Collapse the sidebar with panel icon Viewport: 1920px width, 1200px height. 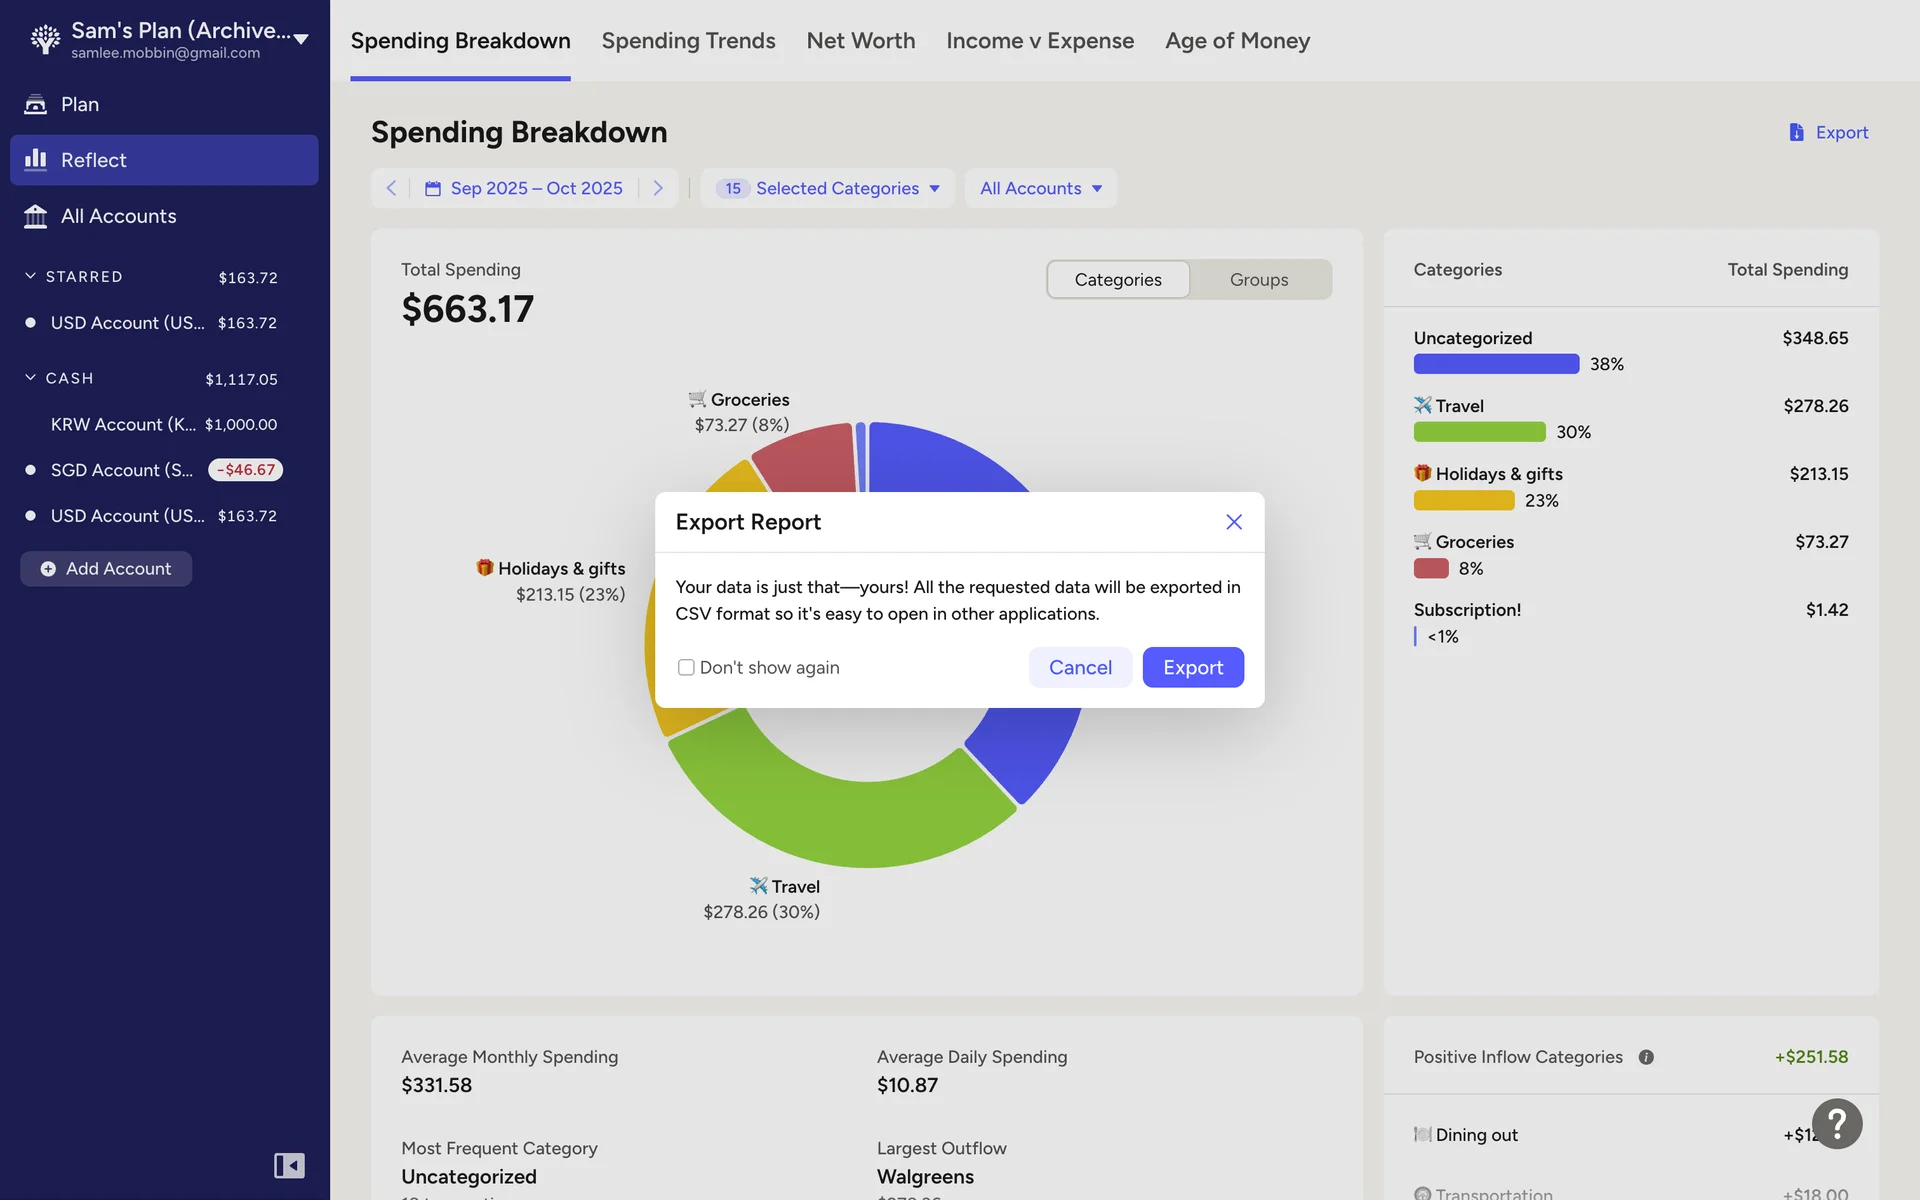(x=289, y=1165)
